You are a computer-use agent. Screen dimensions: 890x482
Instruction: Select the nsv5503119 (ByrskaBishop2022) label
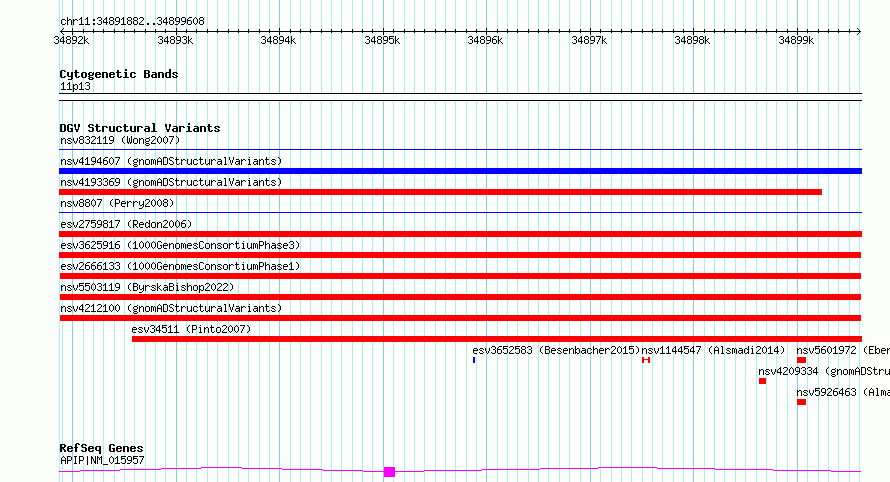147,287
